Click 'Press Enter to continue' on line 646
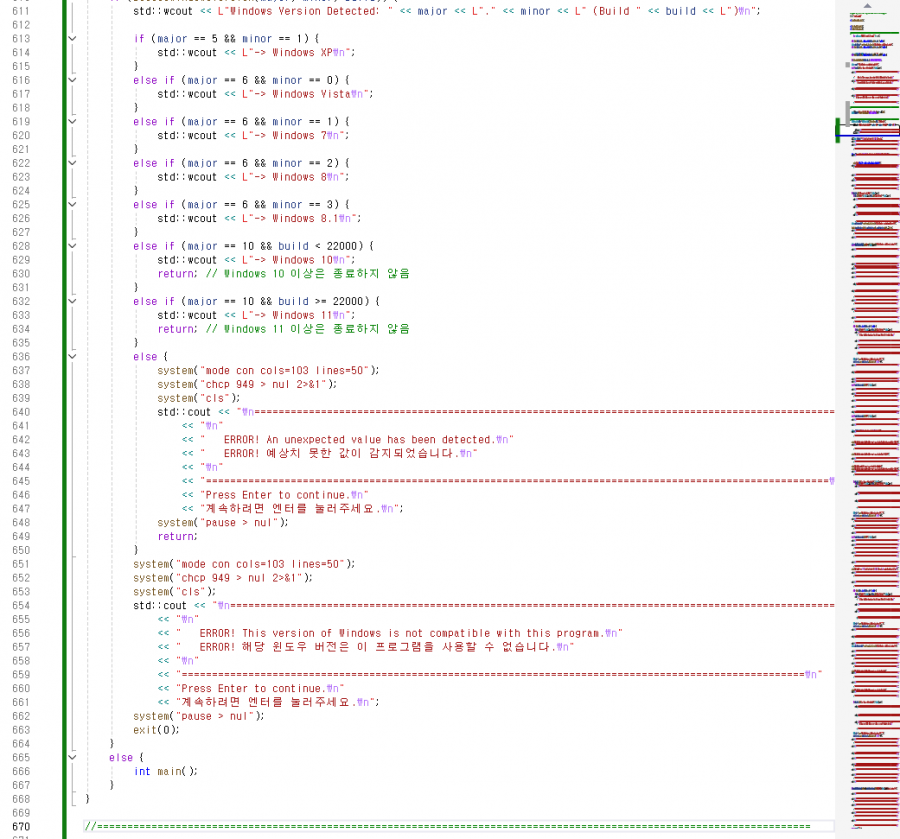Screen dimensions: 900x839 click(x=276, y=495)
